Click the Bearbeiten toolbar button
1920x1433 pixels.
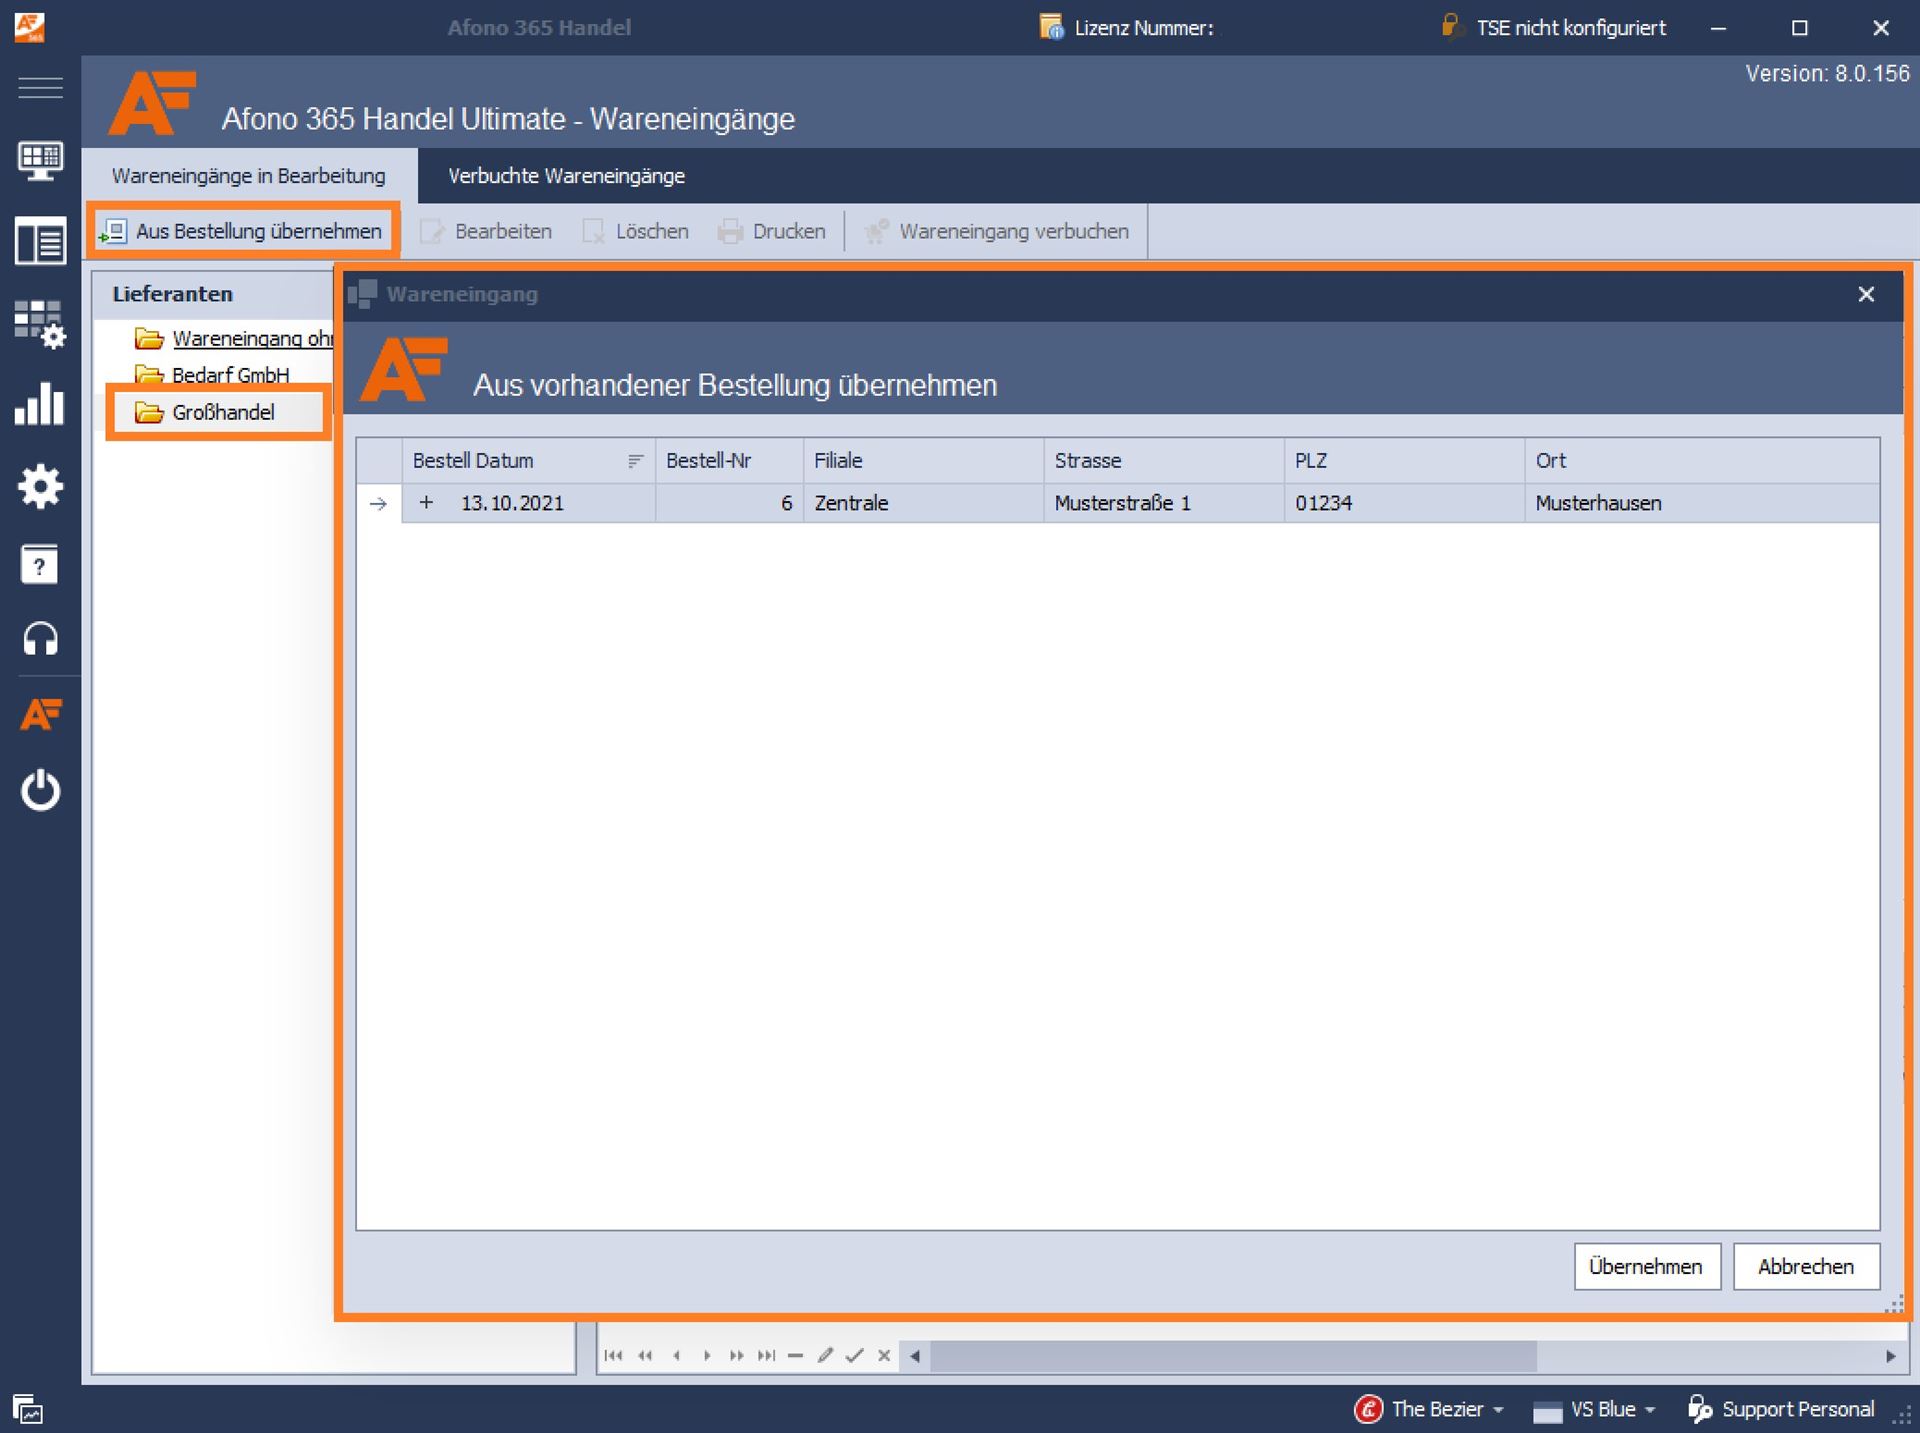tap(486, 231)
